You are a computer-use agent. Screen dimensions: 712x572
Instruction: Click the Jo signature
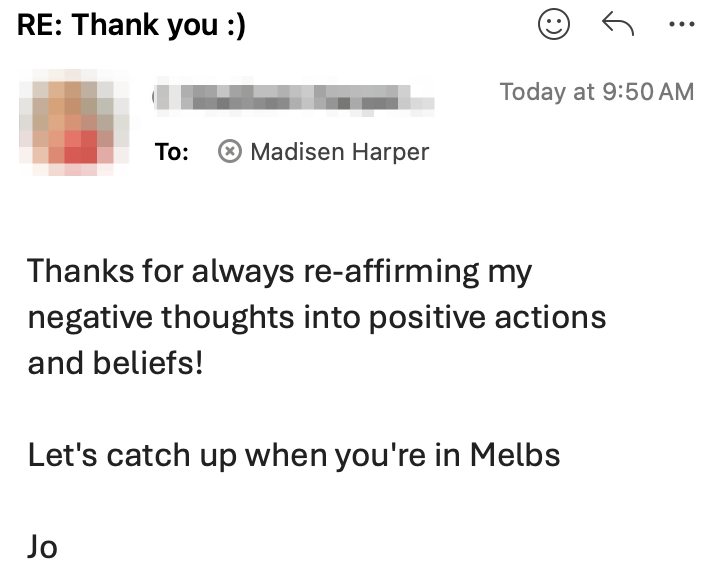[x=42, y=546]
